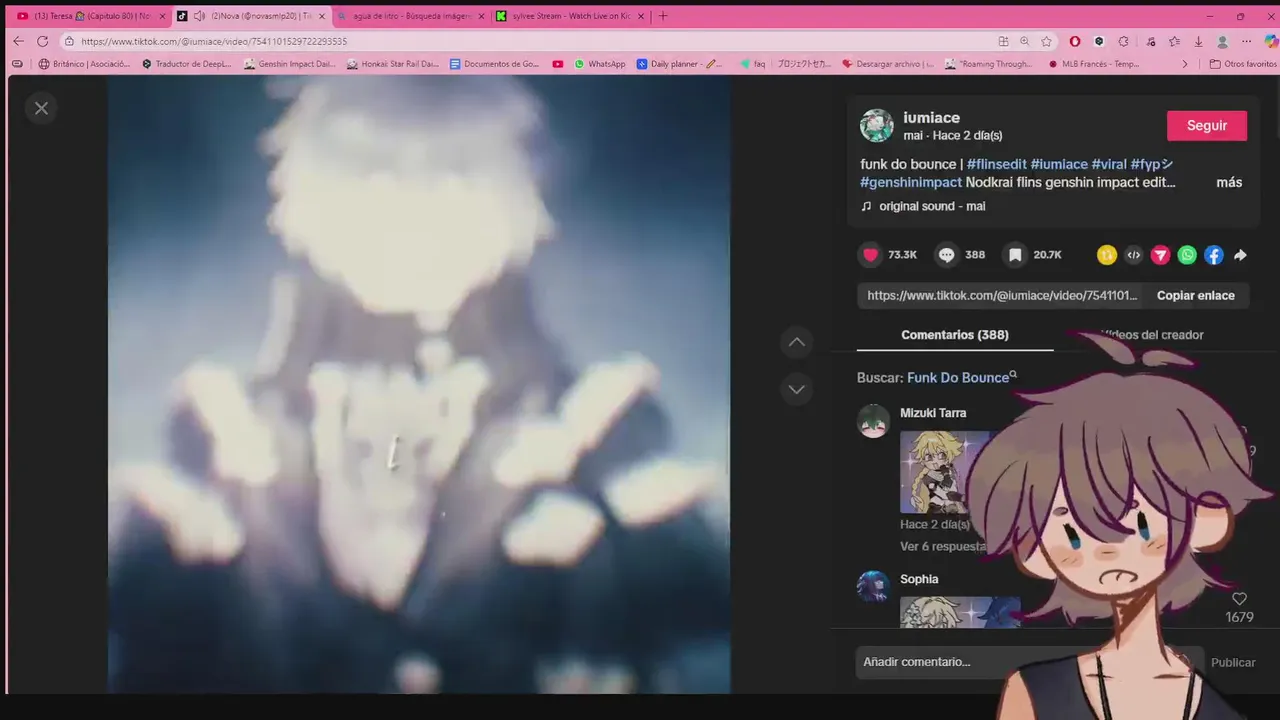Open the Daily planner bookmark
The width and height of the screenshot is (1280, 720).
[x=680, y=64]
